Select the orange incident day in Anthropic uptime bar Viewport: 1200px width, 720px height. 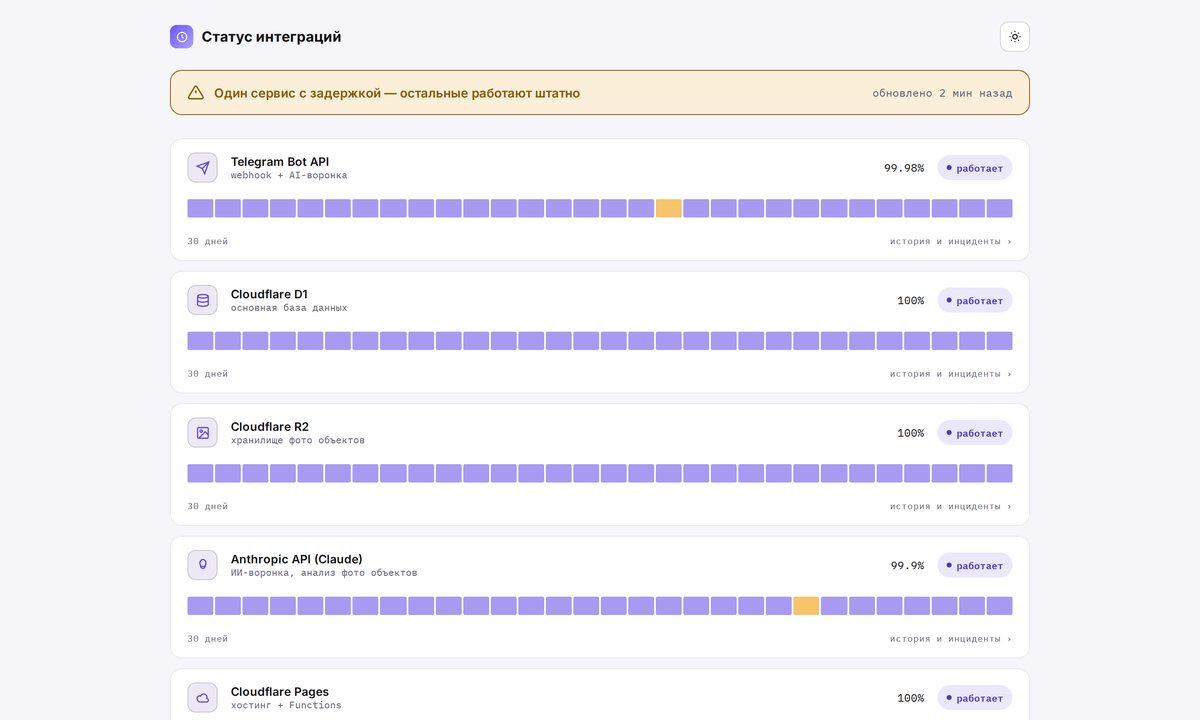[x=806, y=606]
